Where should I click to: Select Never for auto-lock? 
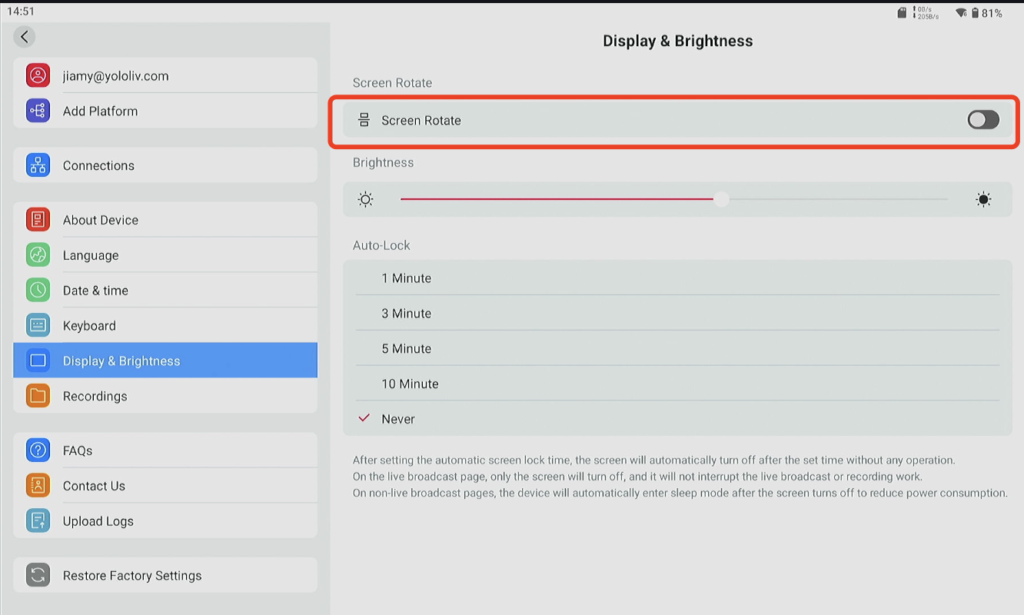[x=677, y=418]
